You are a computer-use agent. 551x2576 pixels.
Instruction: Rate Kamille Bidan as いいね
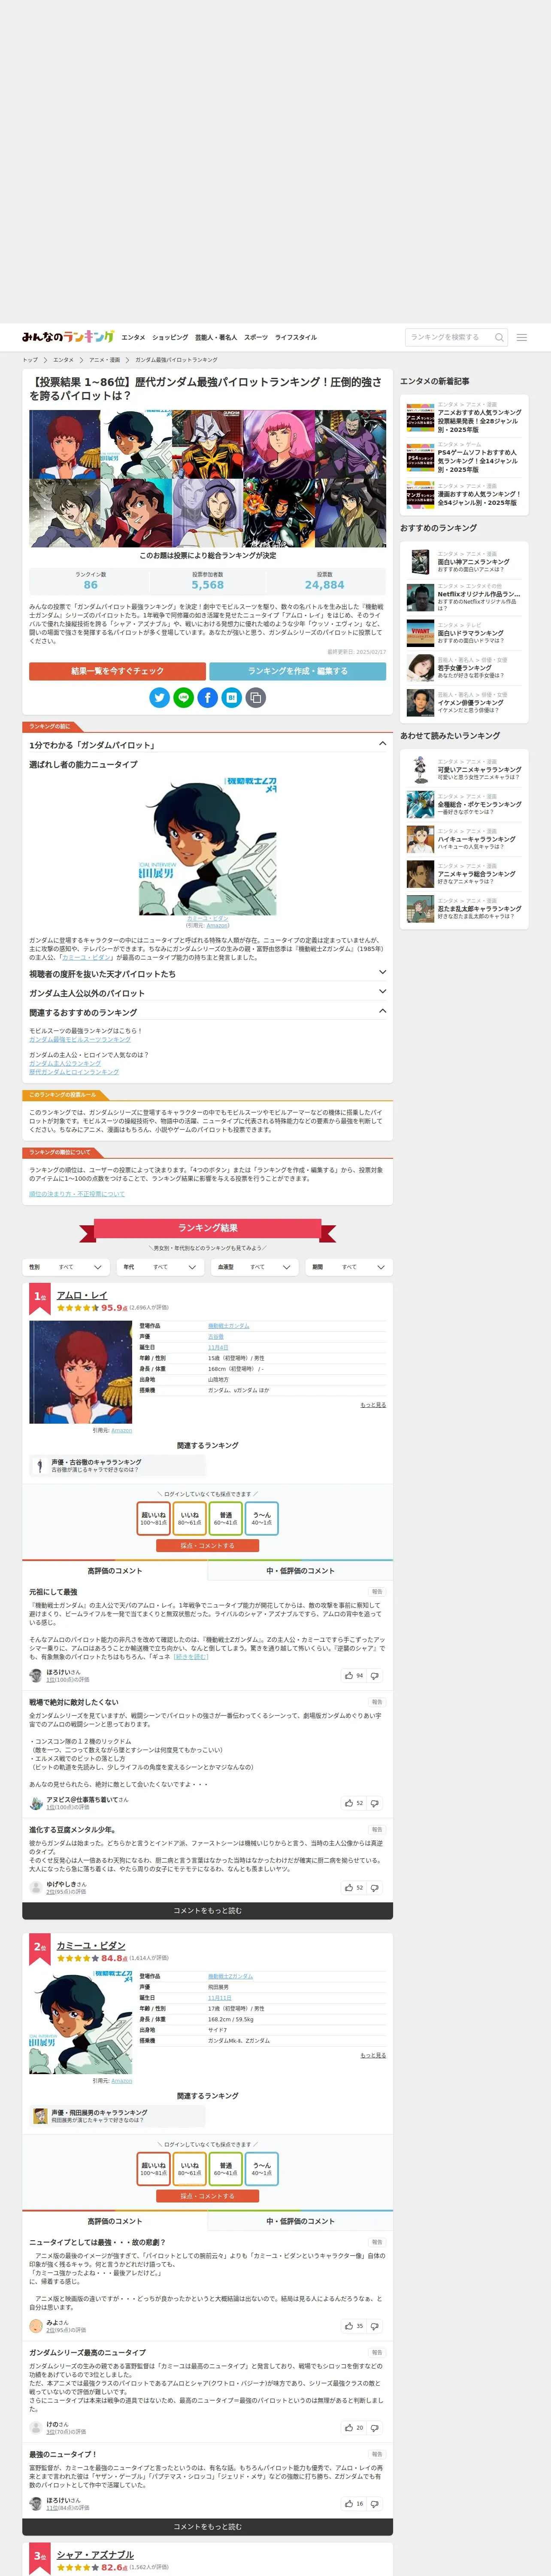click(x=190, y=2168)
